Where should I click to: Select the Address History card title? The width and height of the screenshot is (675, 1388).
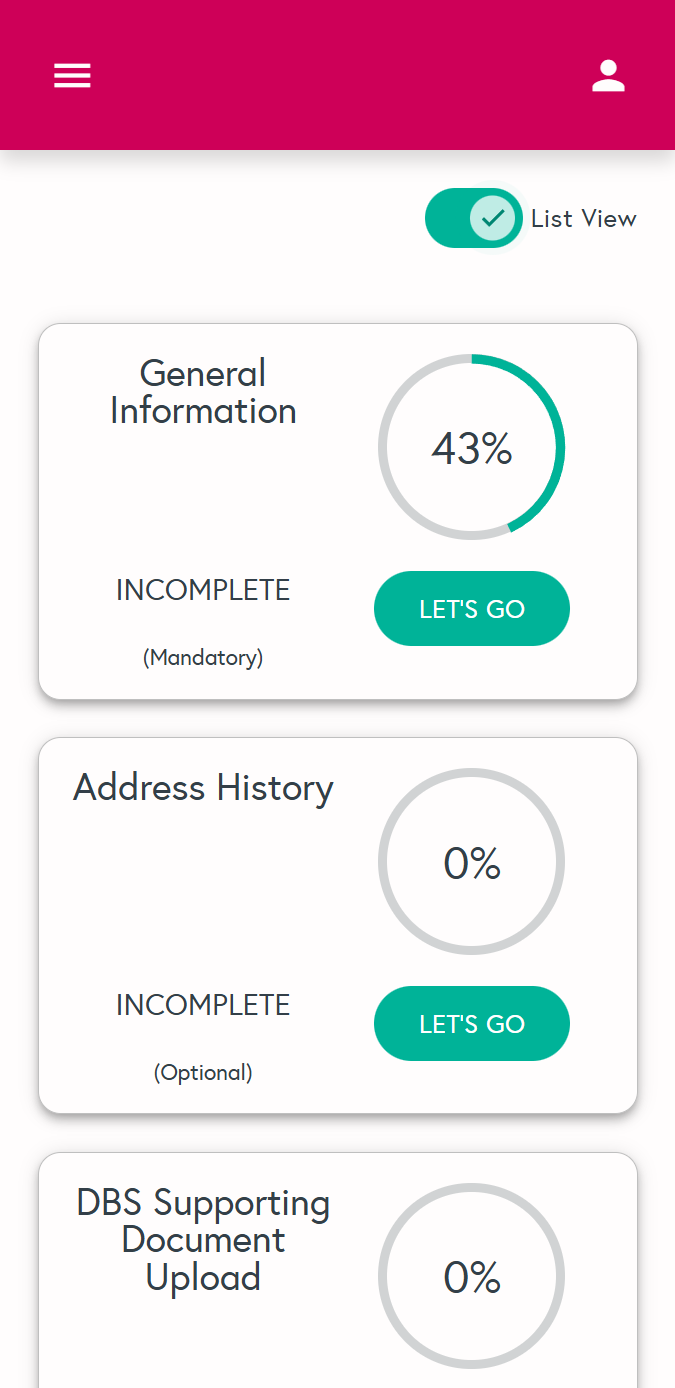tap(203, 788)
